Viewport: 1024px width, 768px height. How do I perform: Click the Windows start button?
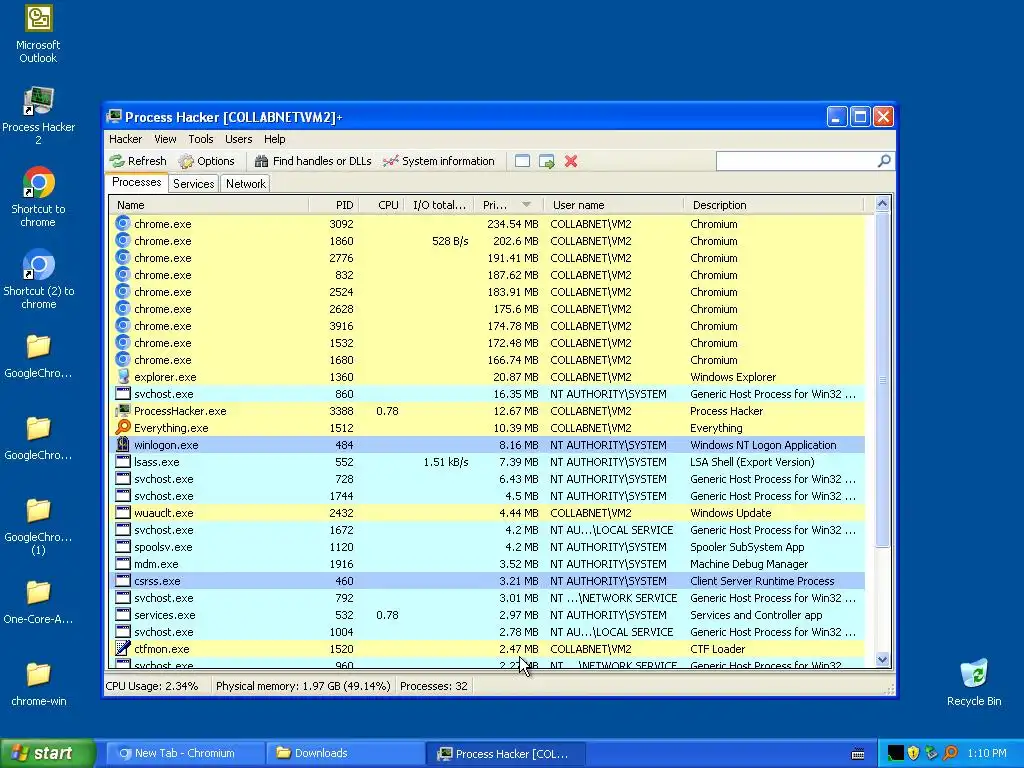tap(48, 753)
